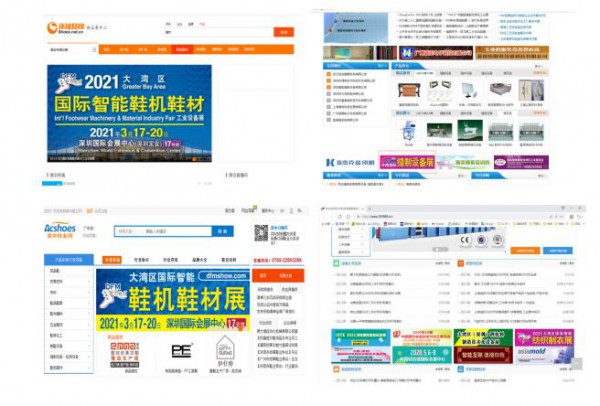600x406 pixels.
Task: Click the orange Shoes.net.cn search button
Action: 284,32
